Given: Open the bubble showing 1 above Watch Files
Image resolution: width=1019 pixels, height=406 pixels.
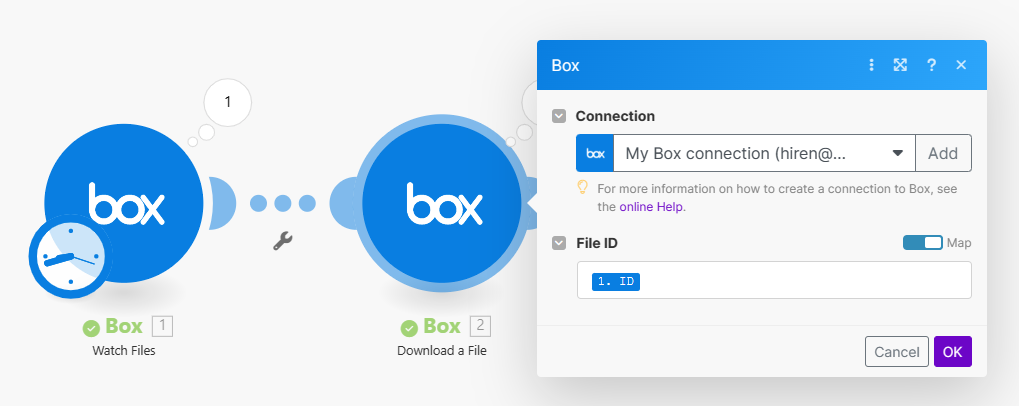Looking at the screenshot, I should [x=227, y=103].
